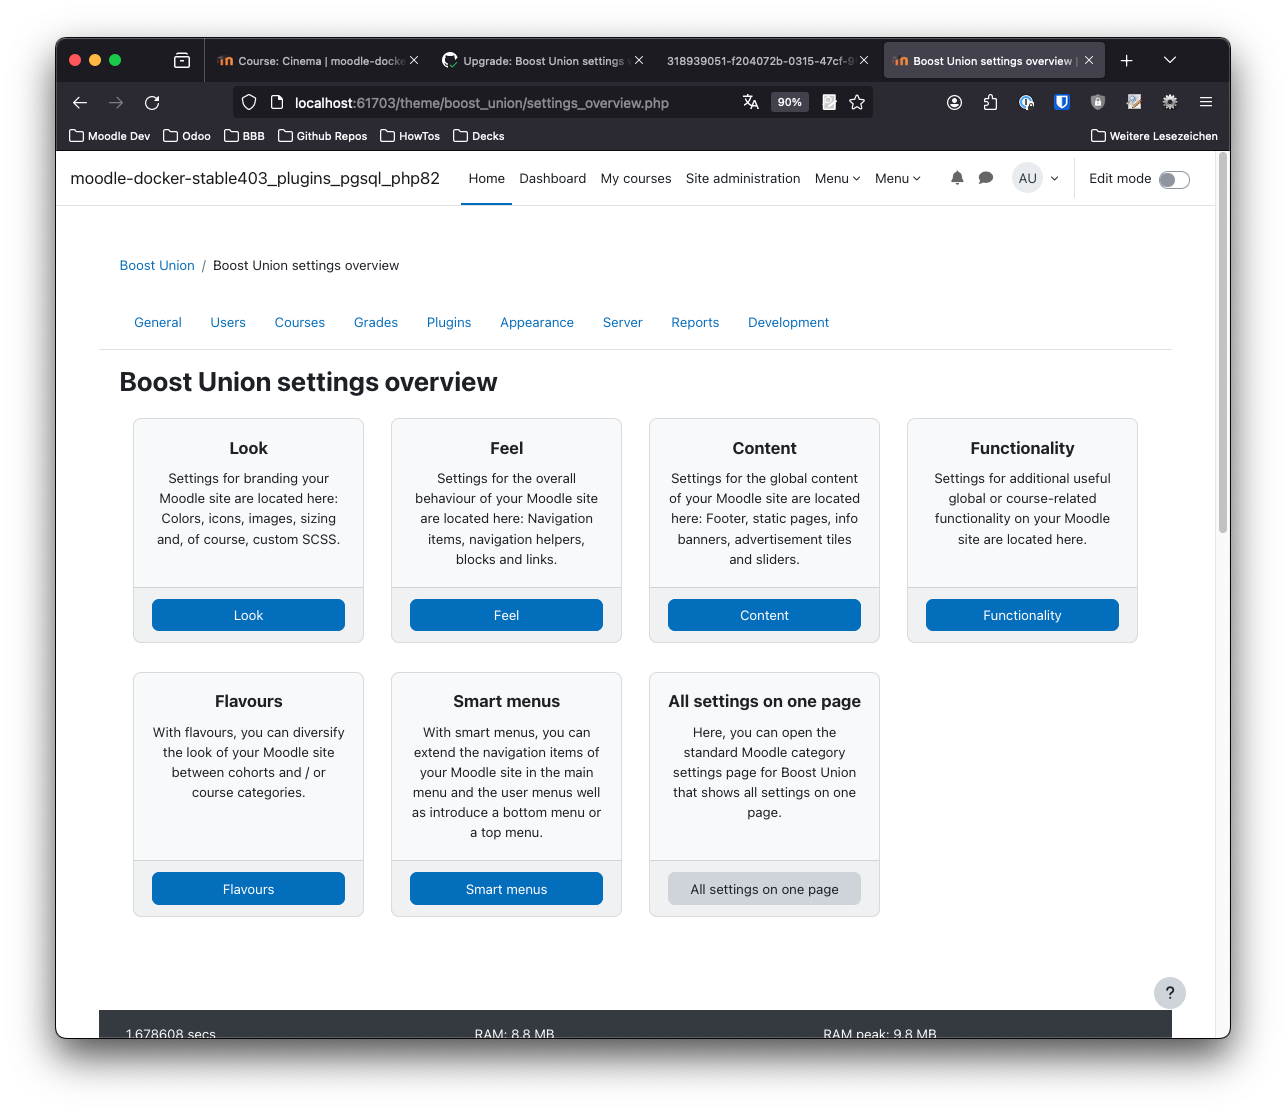
Task: Click the padlock shield extension icon
Action: tap(1098, 102)
